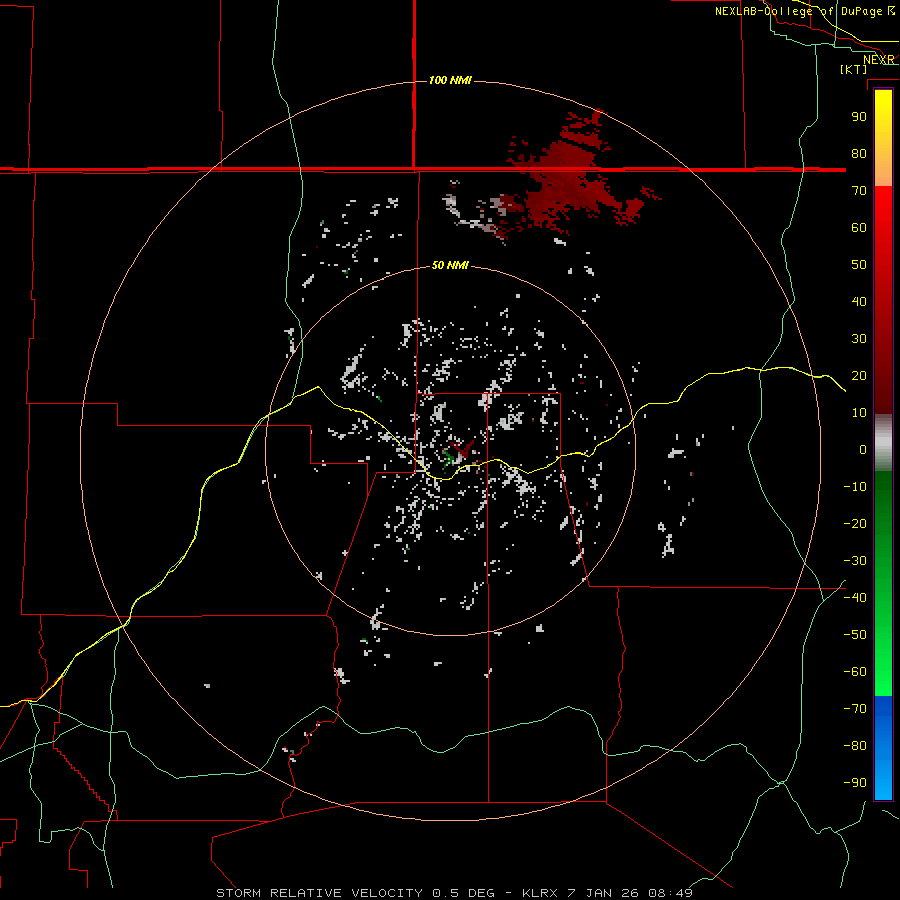Click the 10 value on velocity scale
Screen dimensions: 900x900
point(859,413)
